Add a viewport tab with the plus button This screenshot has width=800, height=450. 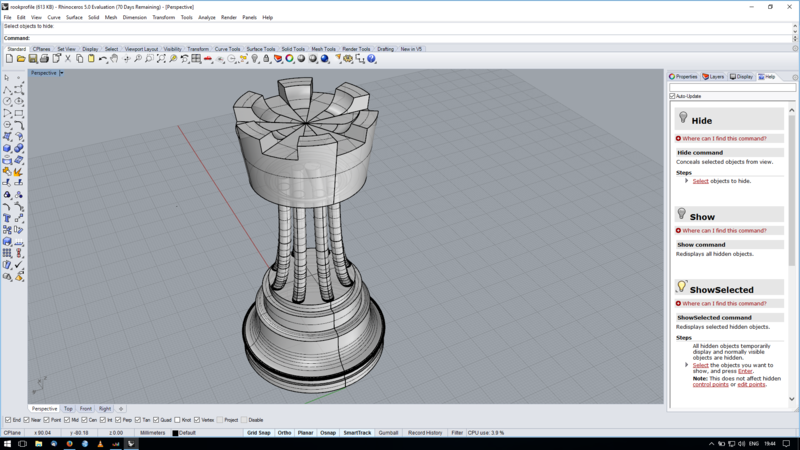click(x=121, y=409)
